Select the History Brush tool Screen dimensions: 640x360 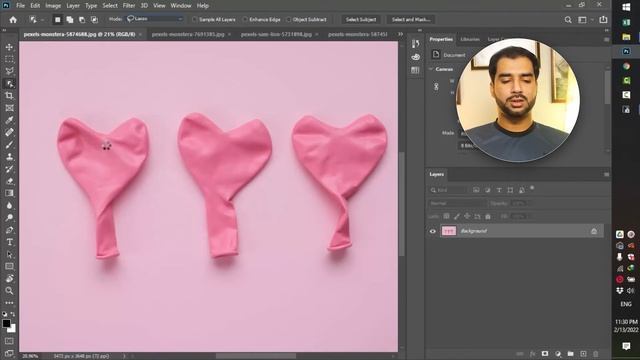pyautogui.click(x=9, y=169)
